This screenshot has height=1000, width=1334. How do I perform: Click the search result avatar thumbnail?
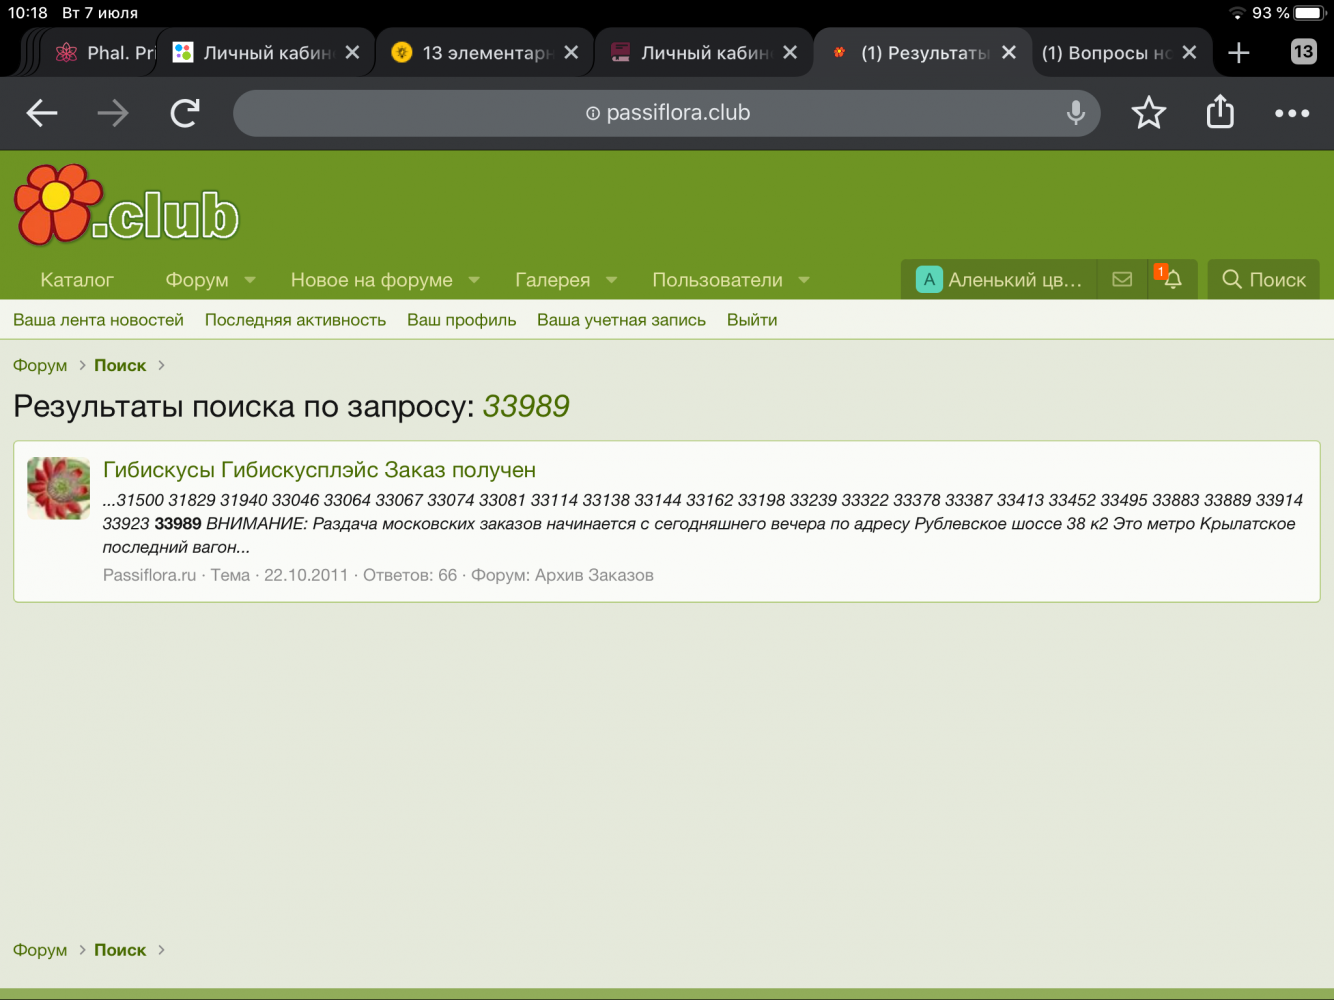58,488
